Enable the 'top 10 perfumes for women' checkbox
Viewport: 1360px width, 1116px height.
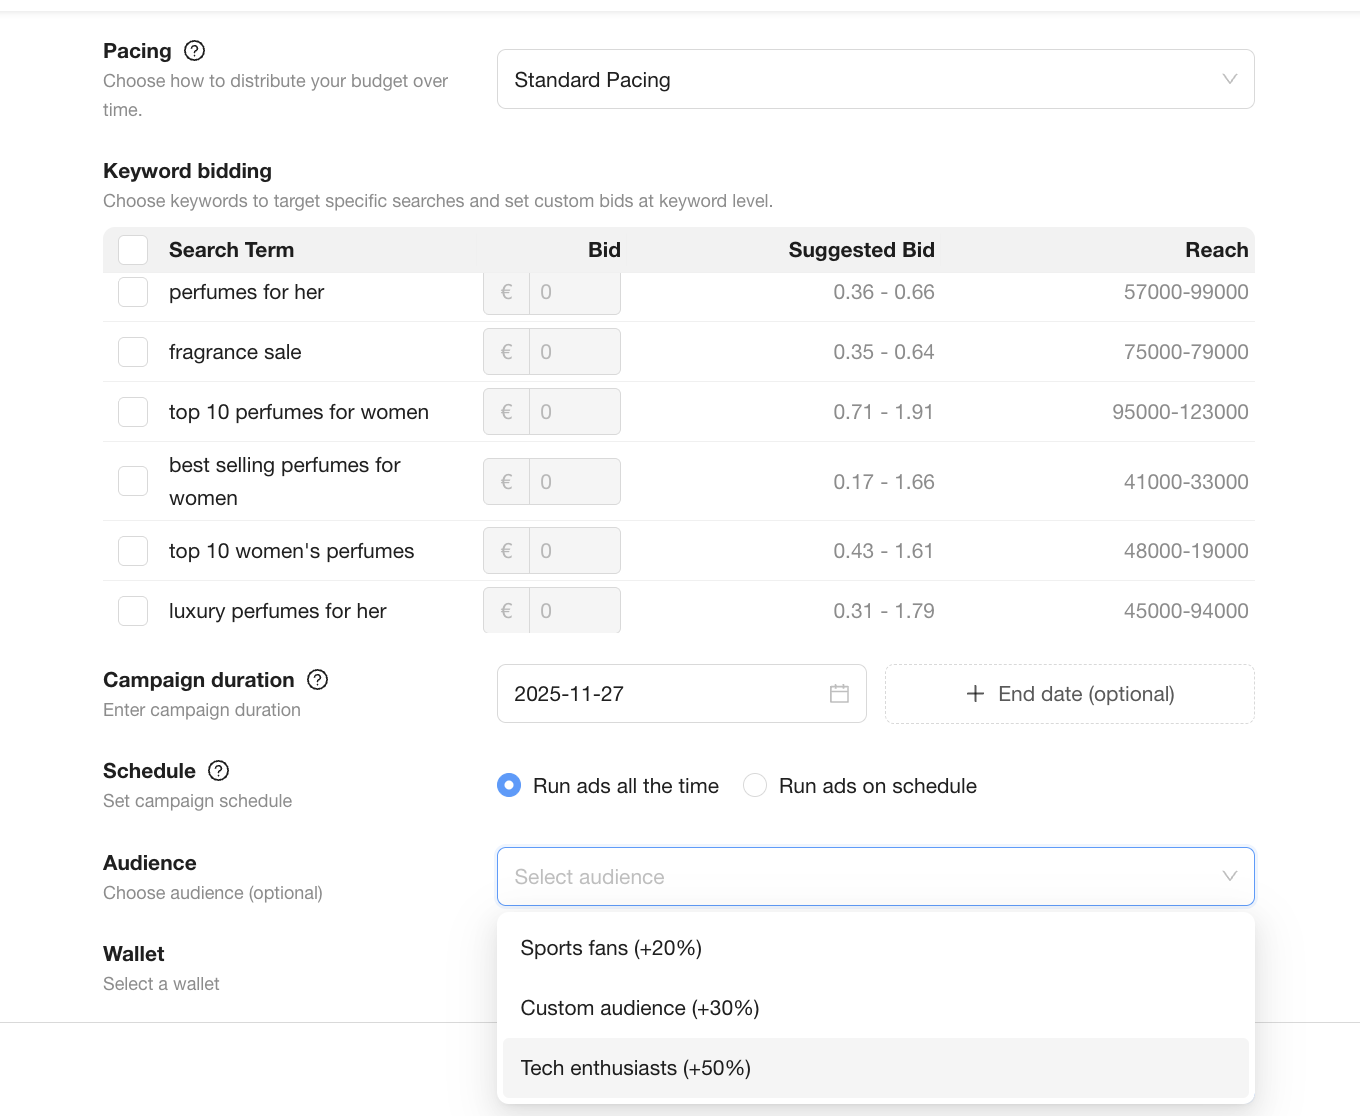[133, 412]
